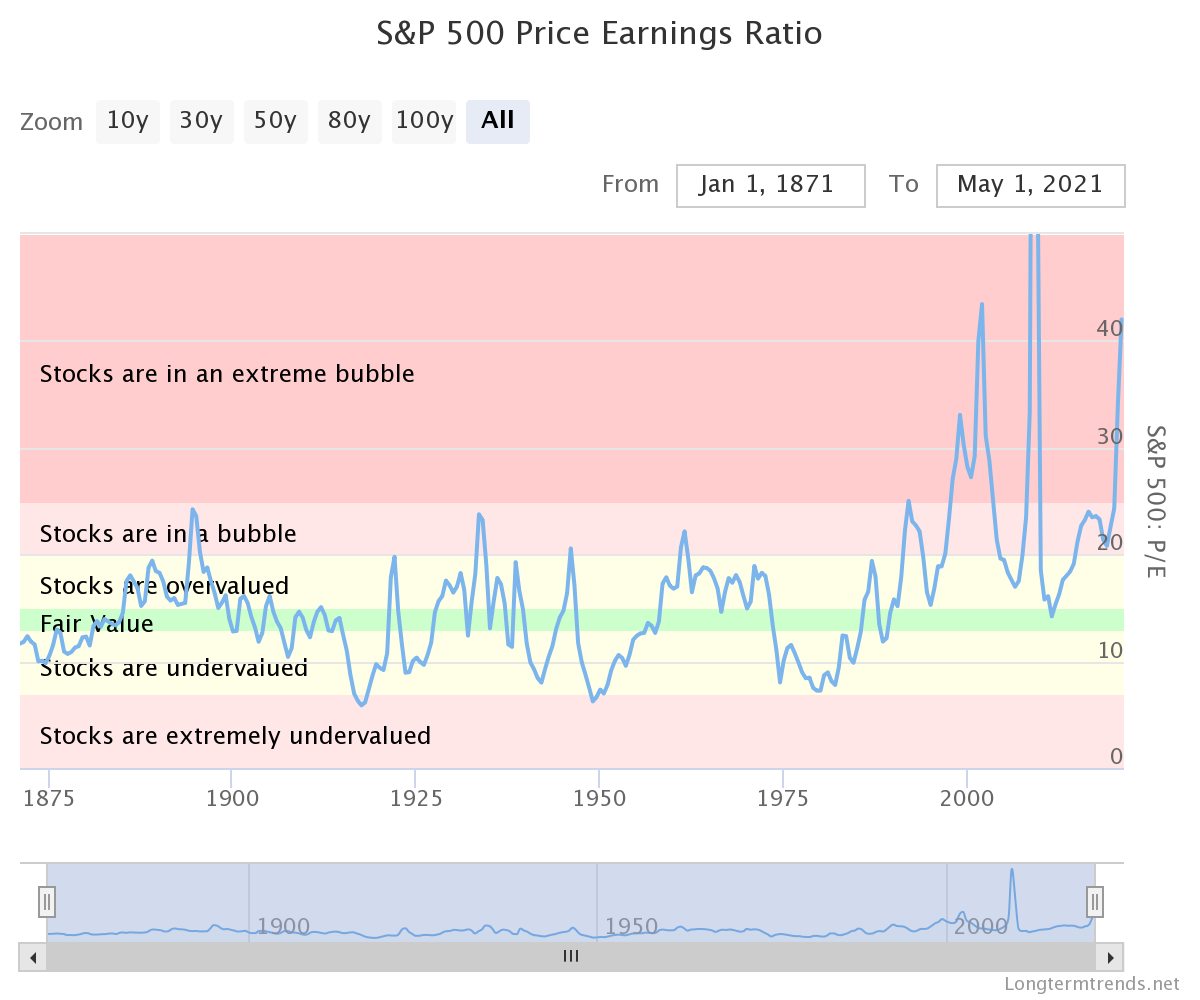Zoom chart to 100y
This screenshot has height=1000, width=1200.
click(x=424, y=121)
